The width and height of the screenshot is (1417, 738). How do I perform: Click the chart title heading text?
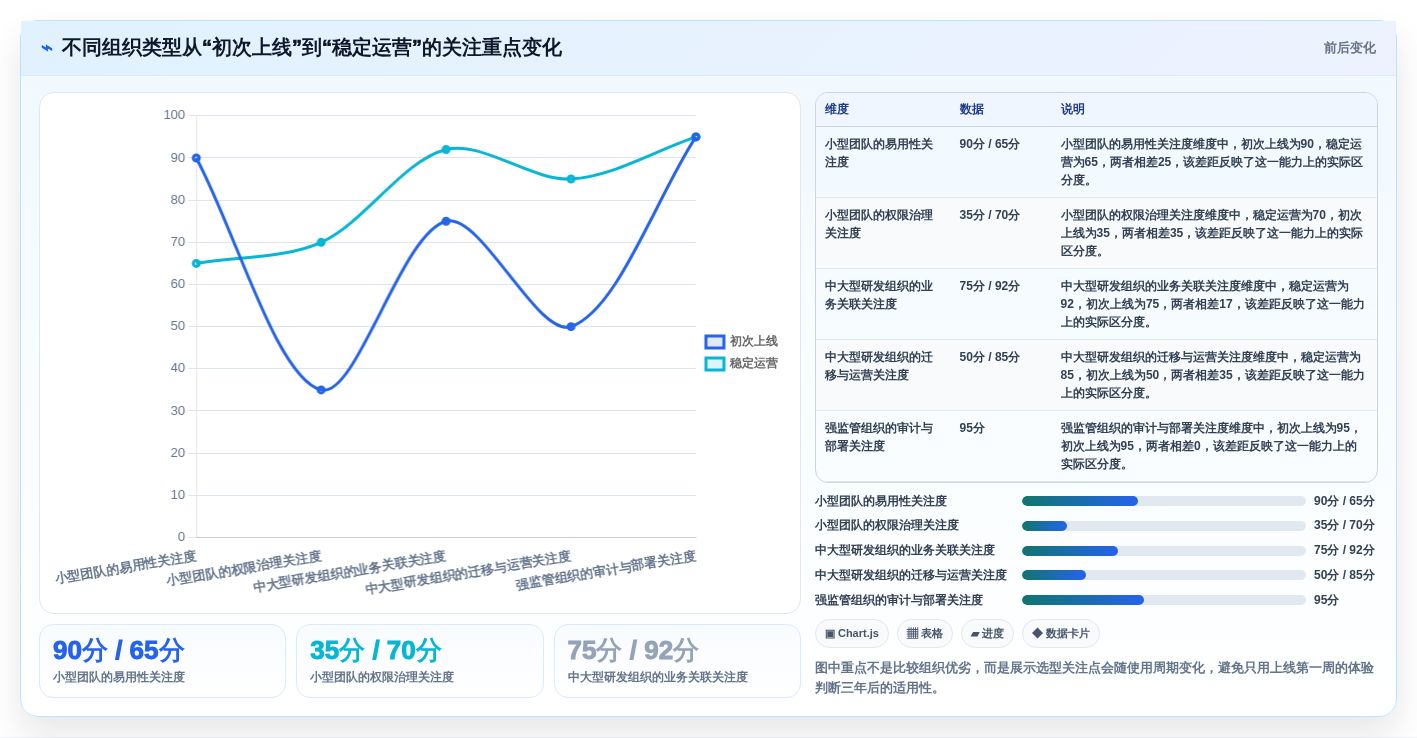tap(311, 48)
